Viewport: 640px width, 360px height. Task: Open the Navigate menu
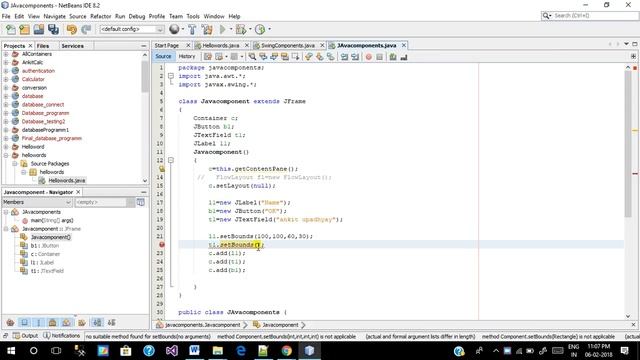54,16
